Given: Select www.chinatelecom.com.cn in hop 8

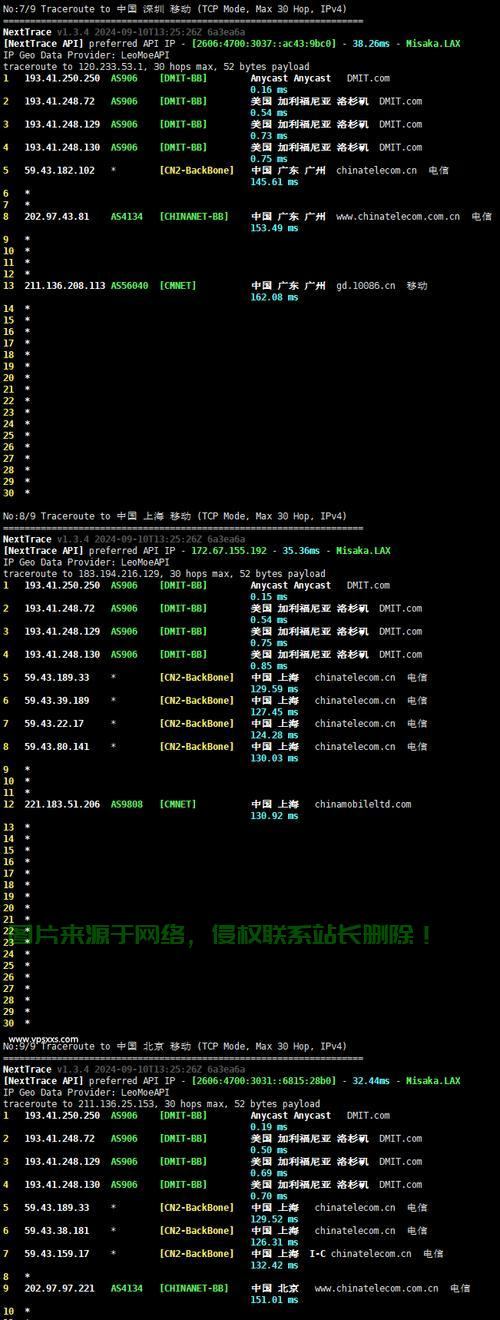Looking at the screenshot, I should (398, 217).
